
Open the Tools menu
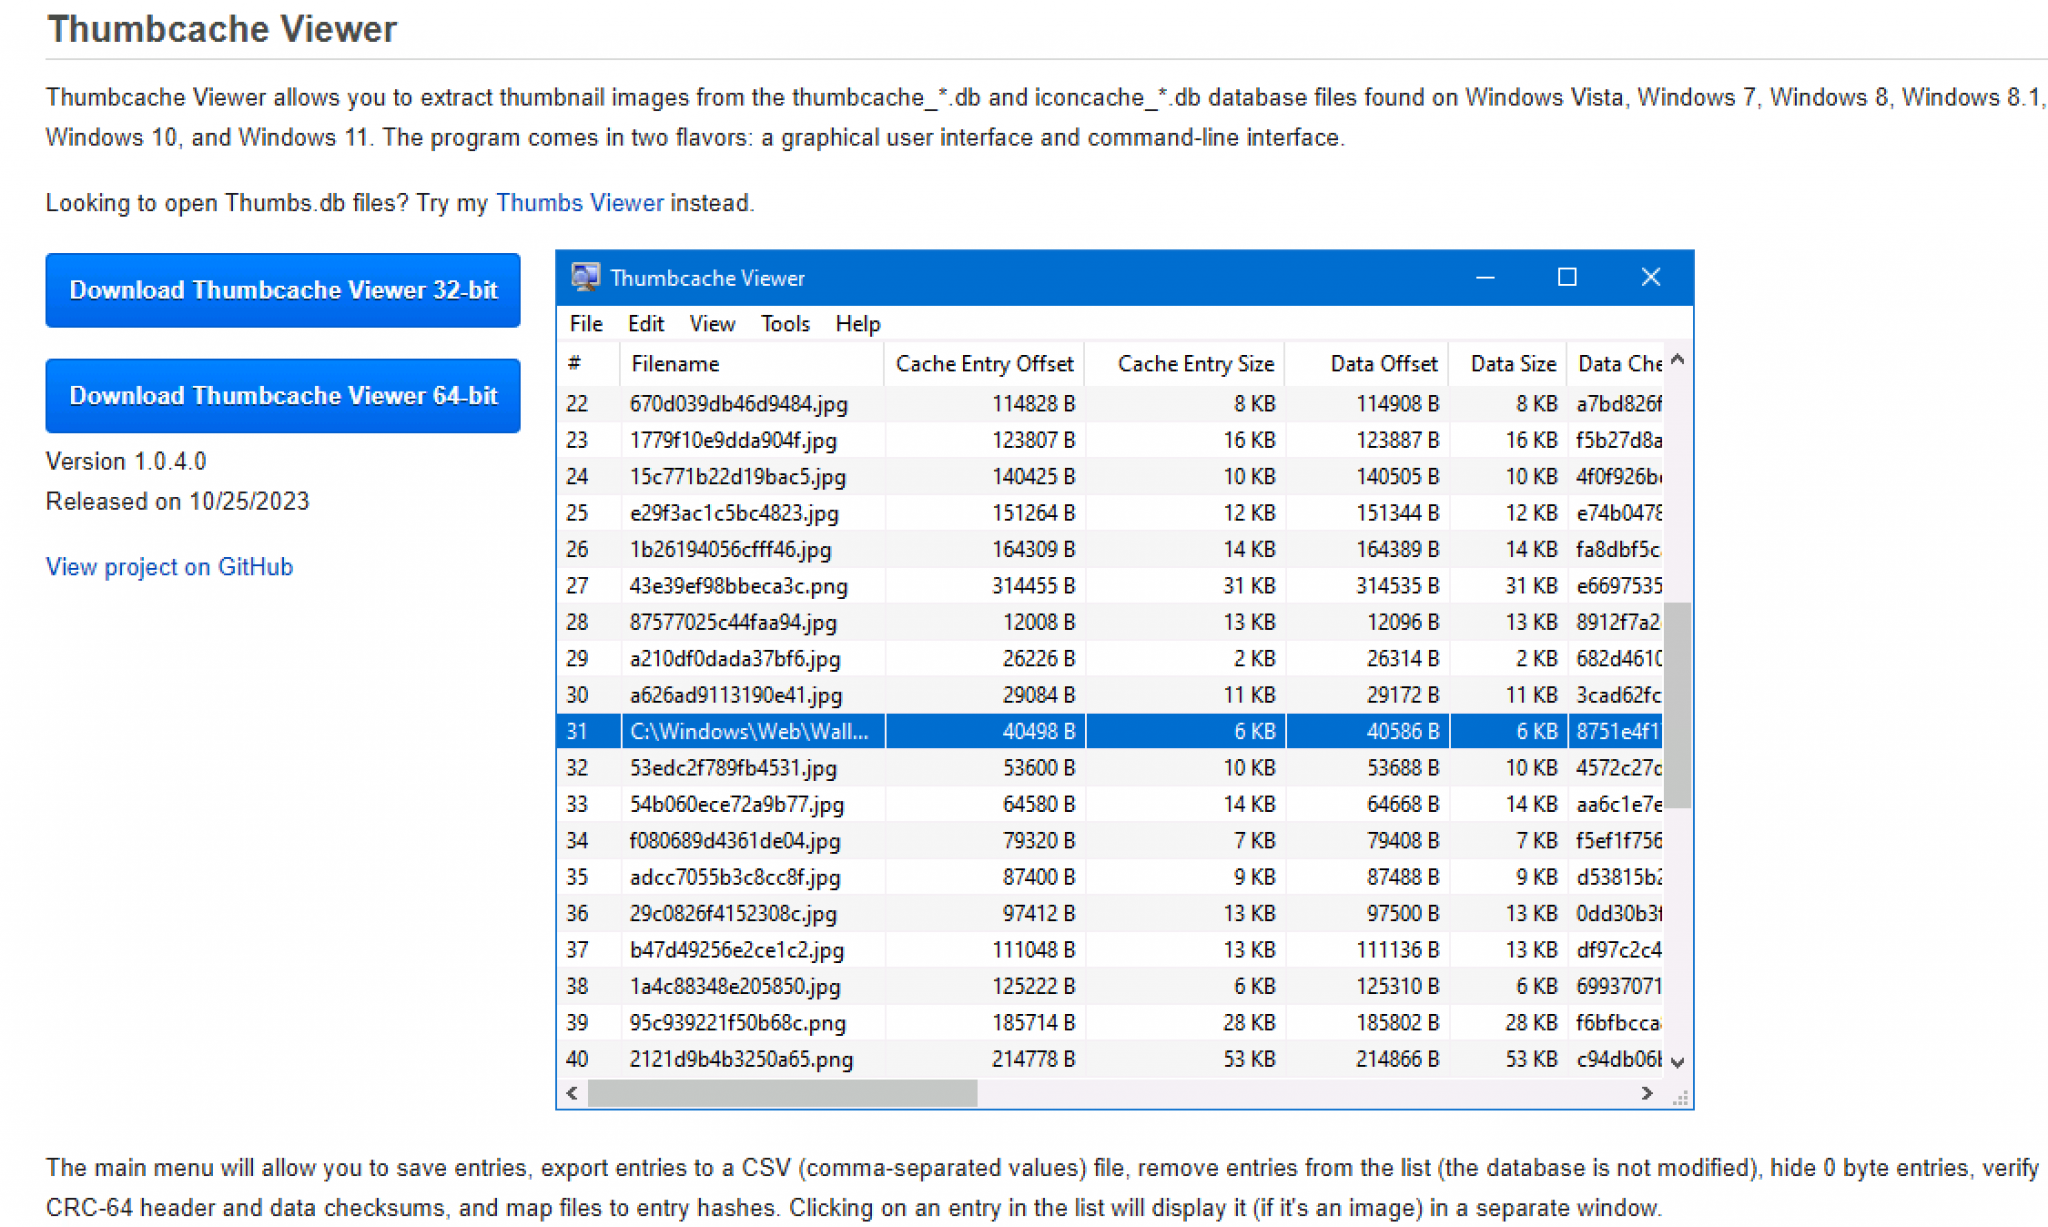pyautogui.click(x=784, y=324)
